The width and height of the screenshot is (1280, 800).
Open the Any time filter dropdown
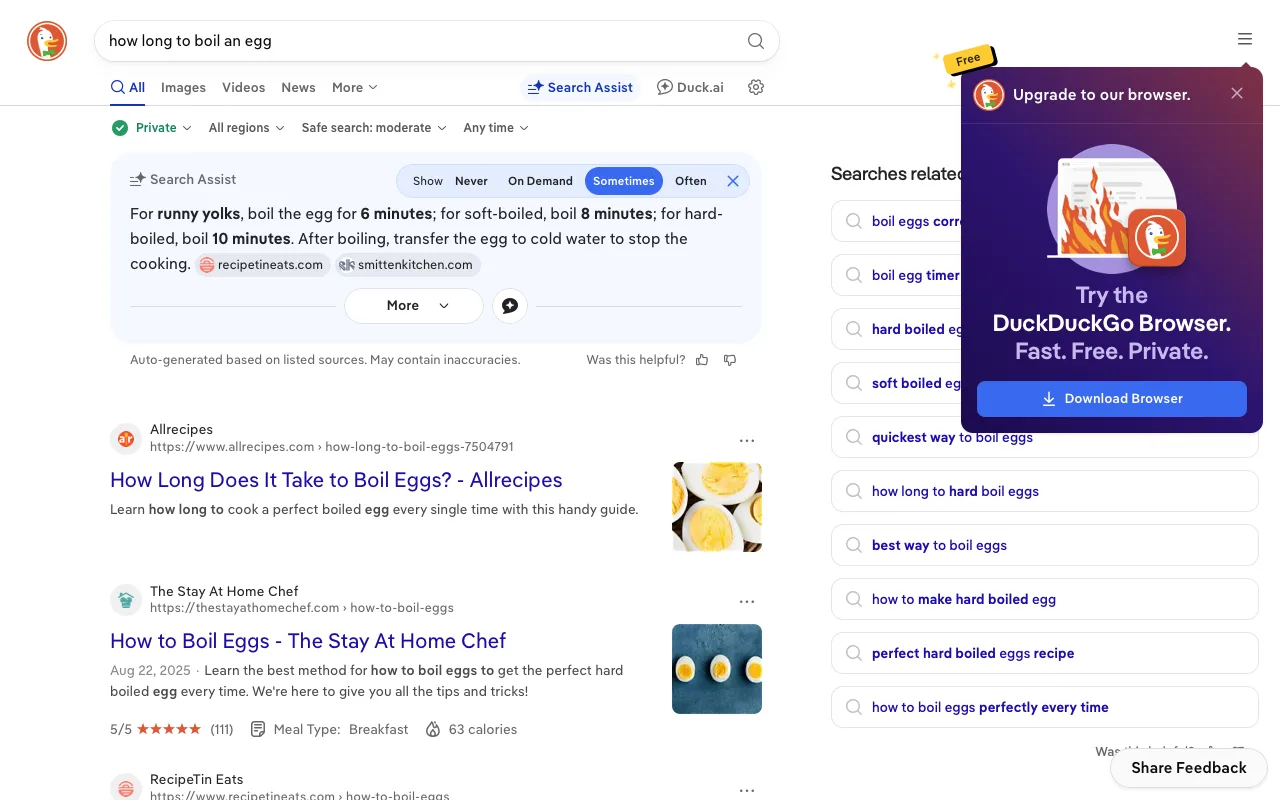(496, 128)
